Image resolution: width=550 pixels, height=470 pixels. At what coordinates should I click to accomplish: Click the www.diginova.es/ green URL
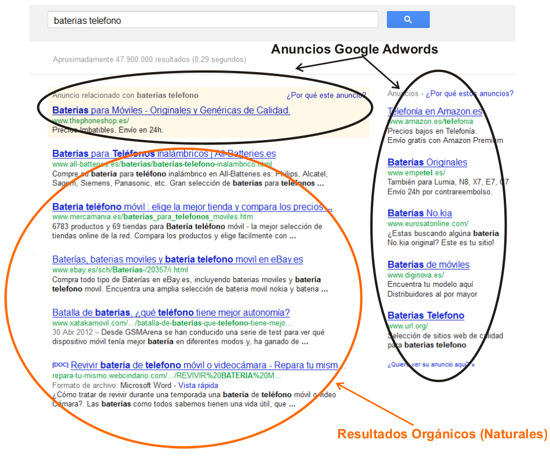point(416,275)
